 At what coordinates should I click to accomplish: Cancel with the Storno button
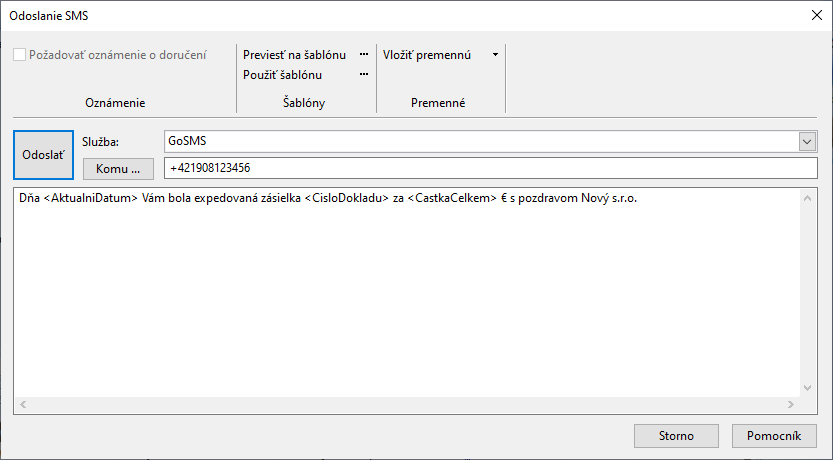pyautogui.click(x=676, y=436)
